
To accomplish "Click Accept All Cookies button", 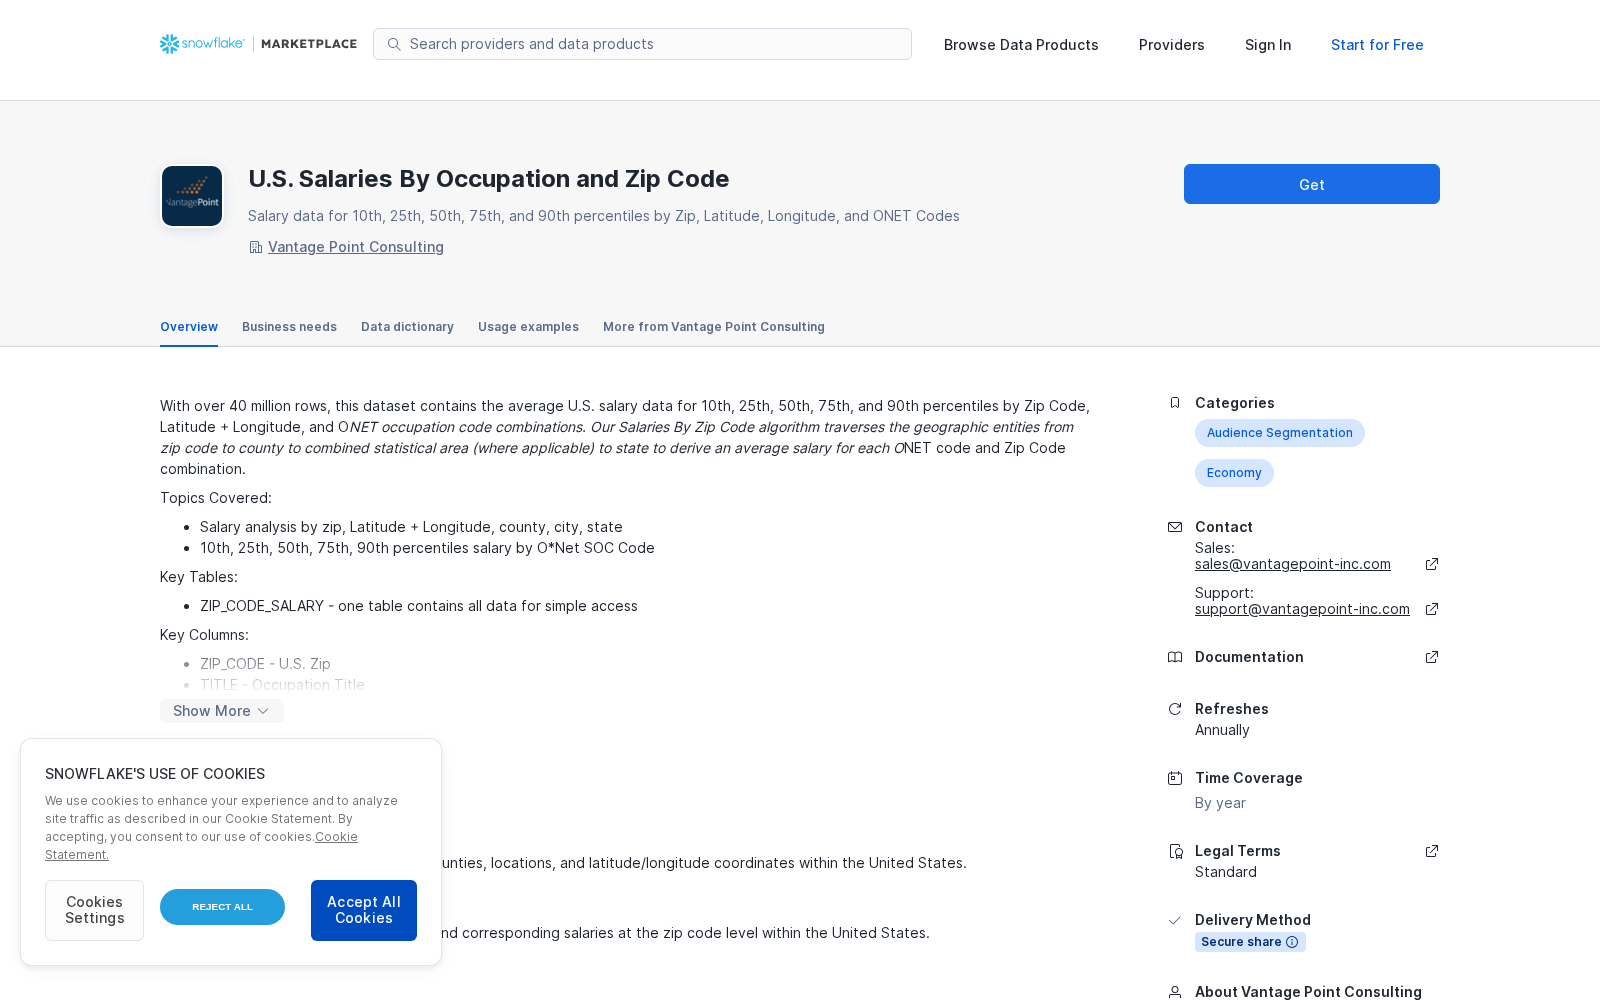I will (364, 910).
